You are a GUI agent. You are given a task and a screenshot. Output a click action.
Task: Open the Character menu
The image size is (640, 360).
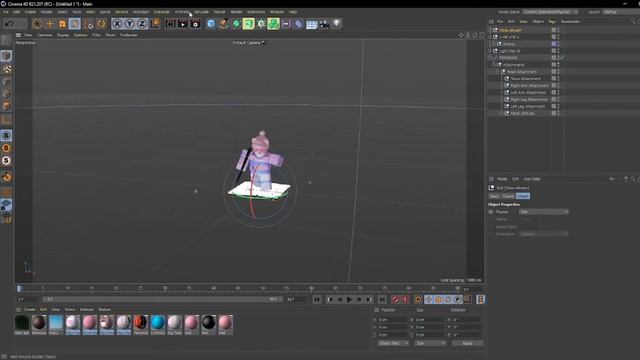(x=162, y=12)
